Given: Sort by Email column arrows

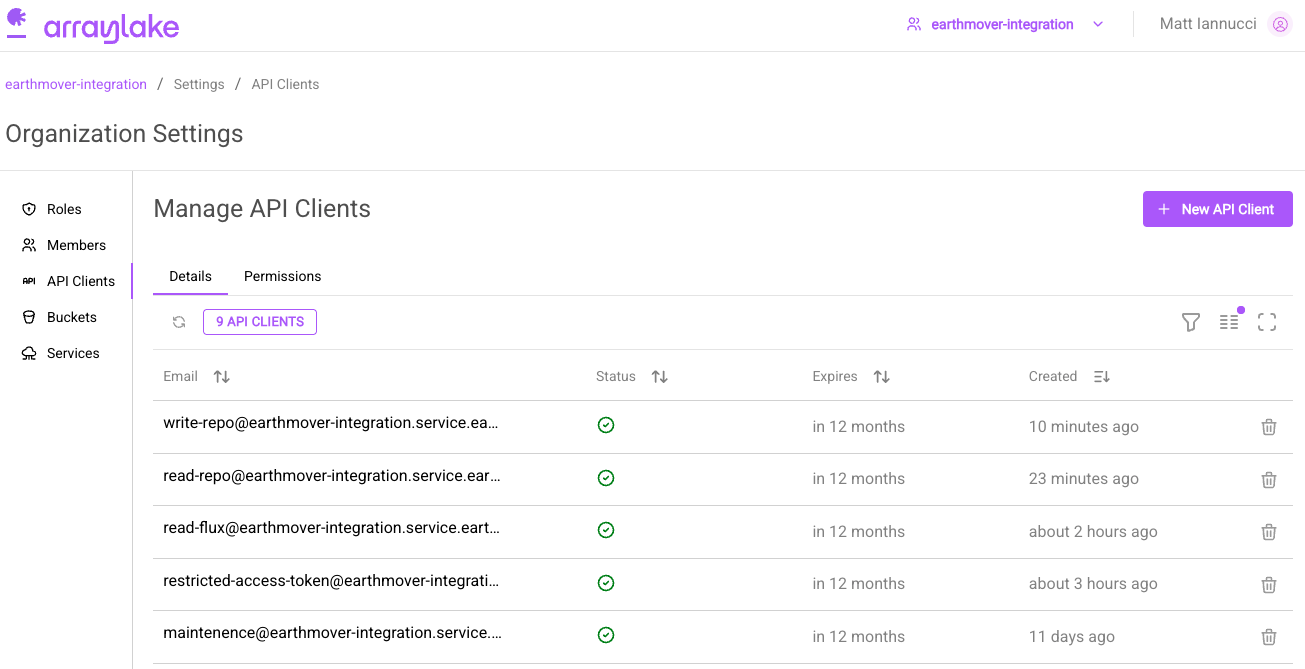Looking at the screenshot, I should click(222, 377).
